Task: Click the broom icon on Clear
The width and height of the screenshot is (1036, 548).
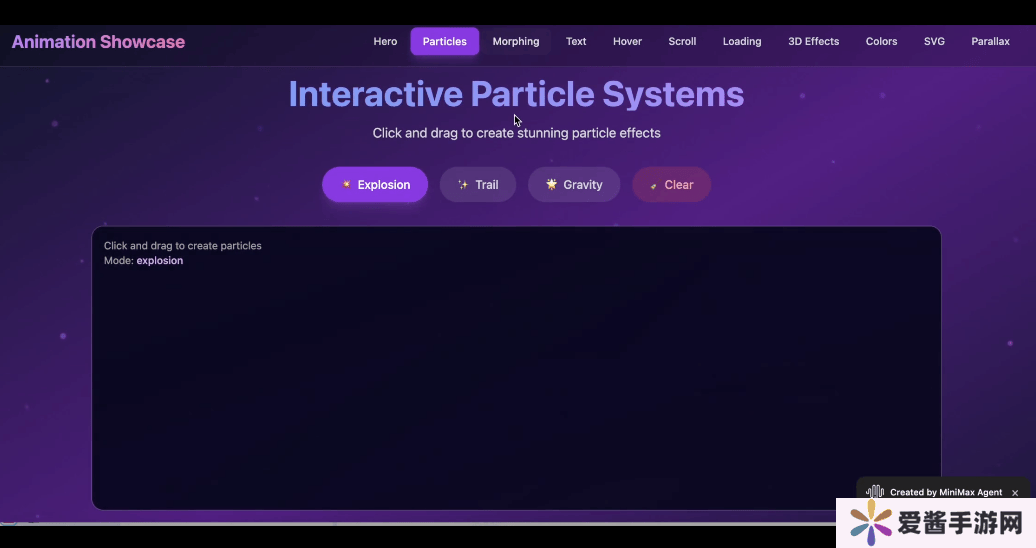Action: [x=653, y=185]
